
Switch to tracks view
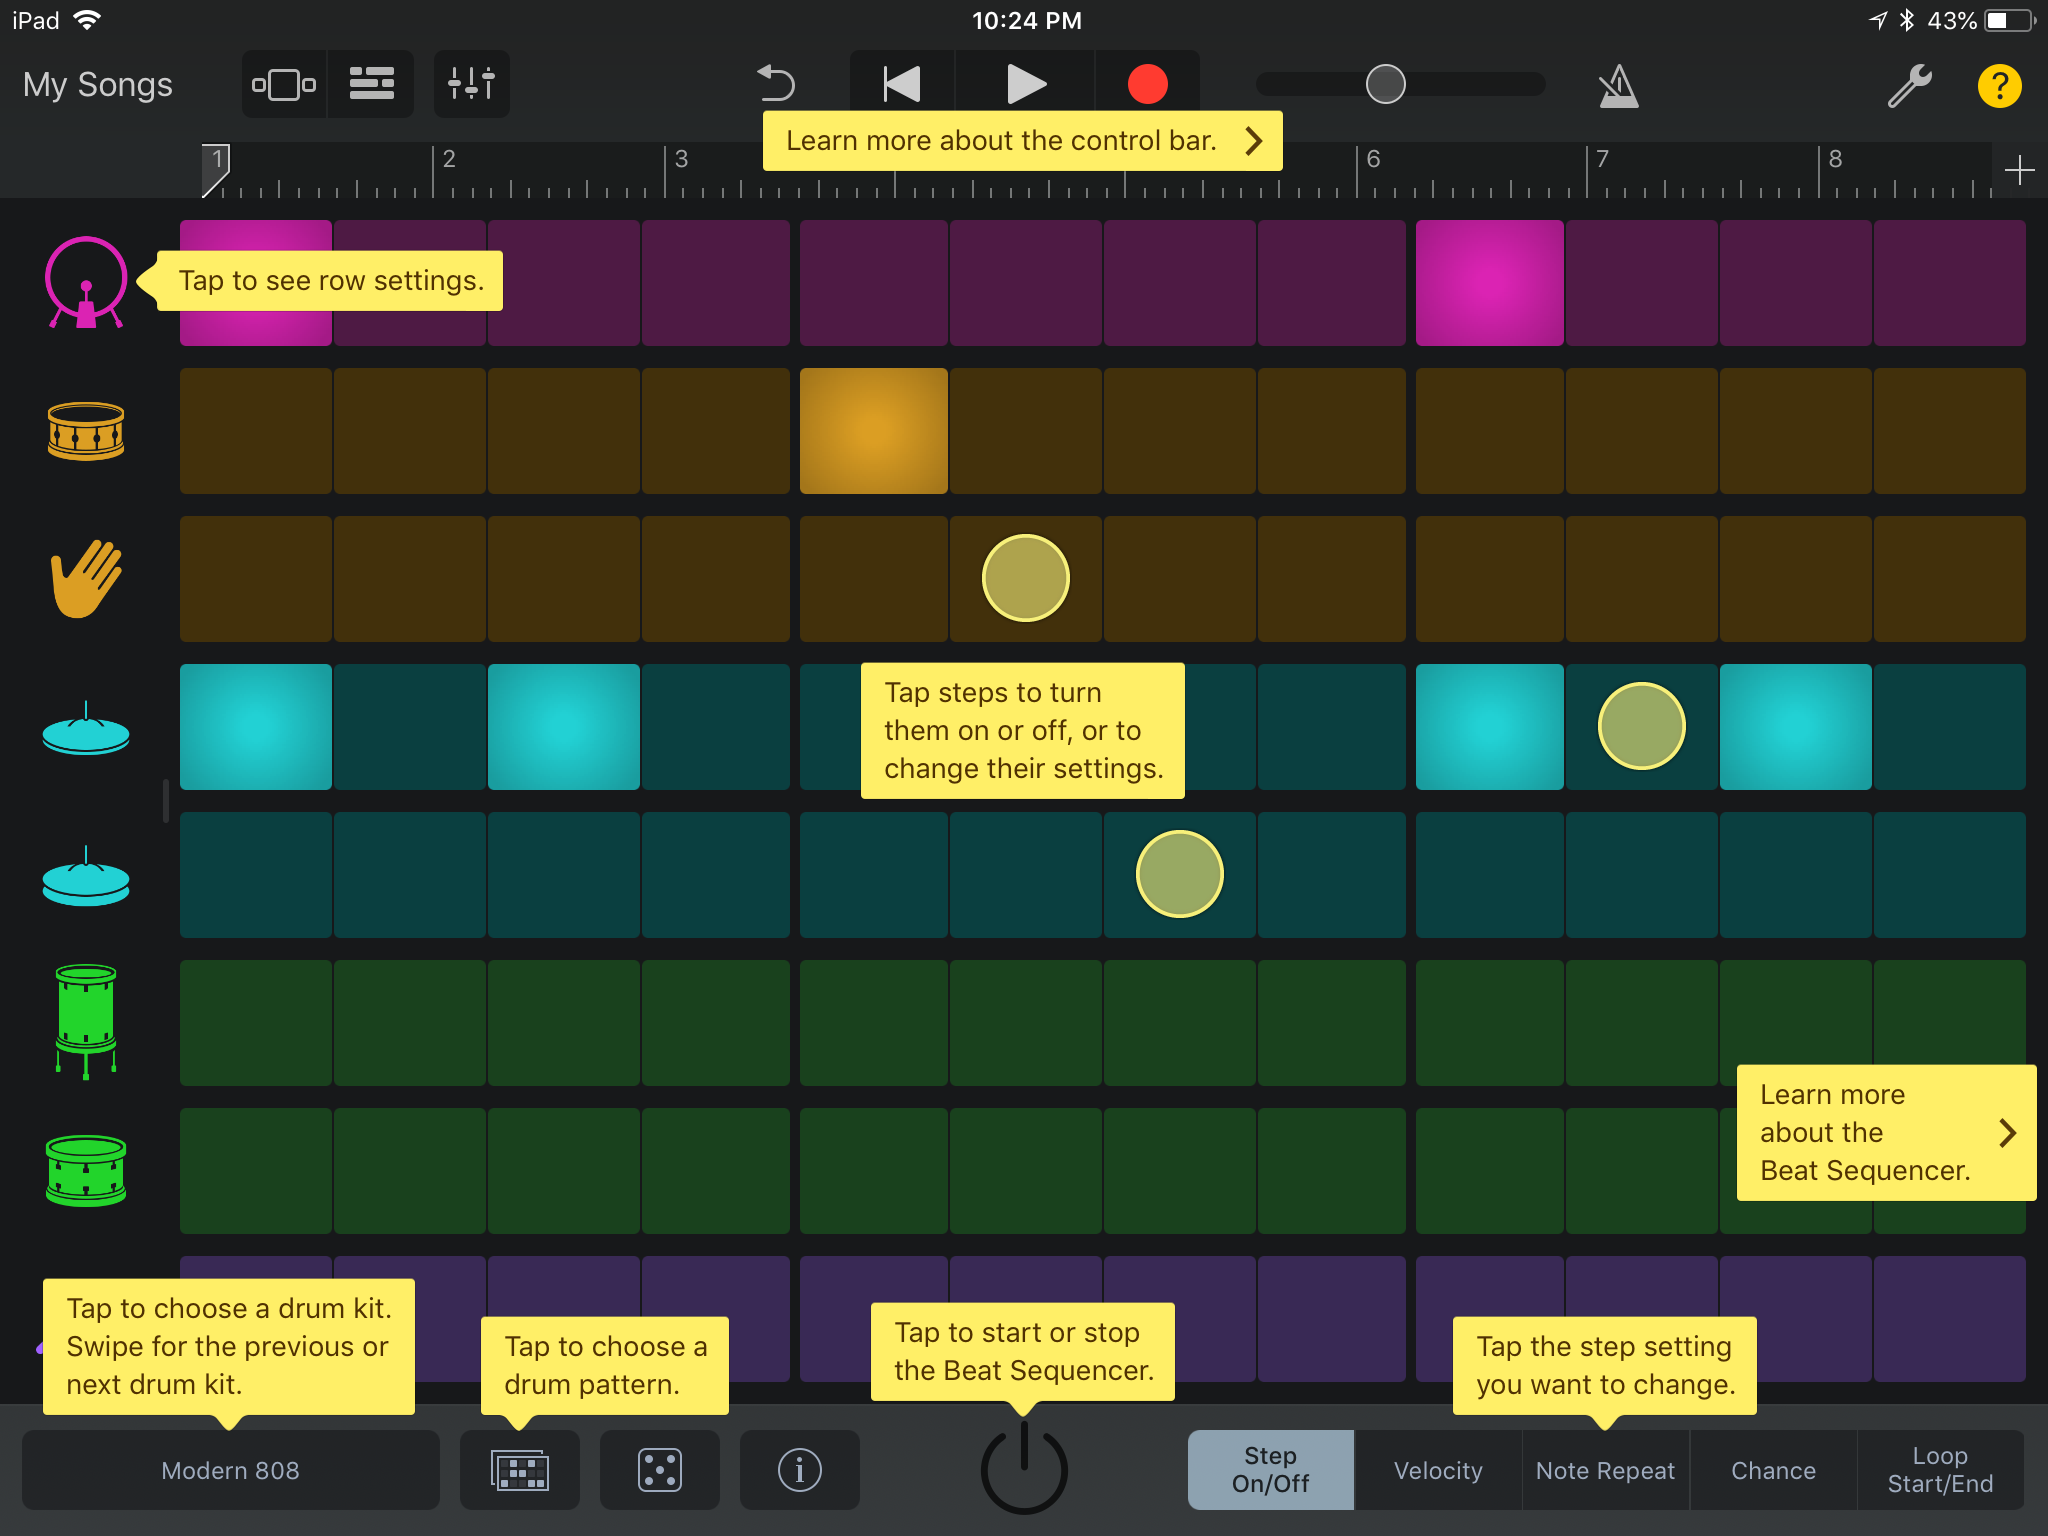click(x=371, y=85)
